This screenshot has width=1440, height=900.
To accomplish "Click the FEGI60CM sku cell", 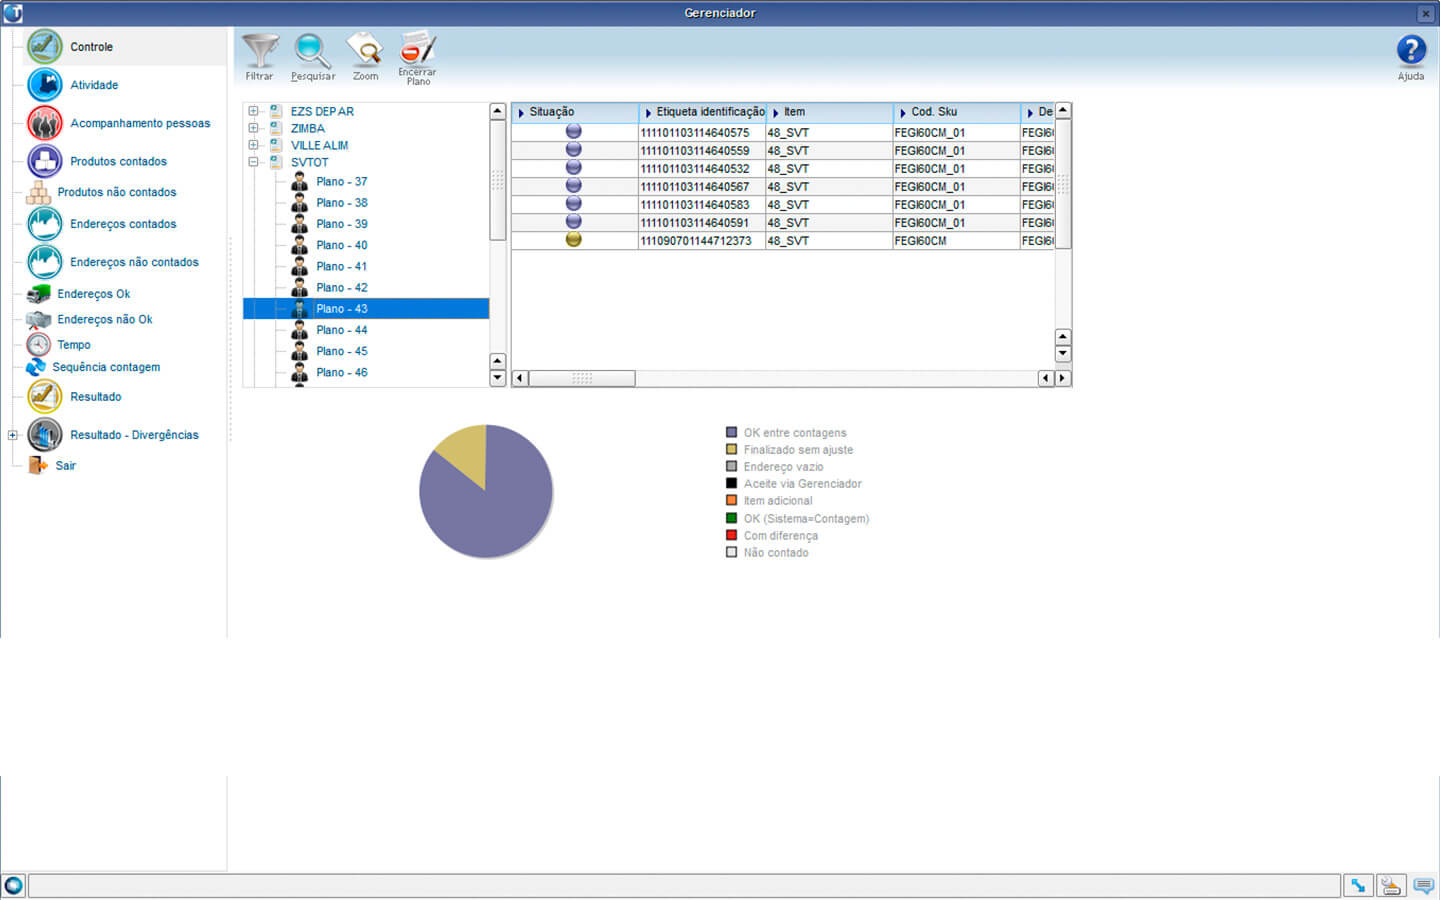I will coord(956,241).
